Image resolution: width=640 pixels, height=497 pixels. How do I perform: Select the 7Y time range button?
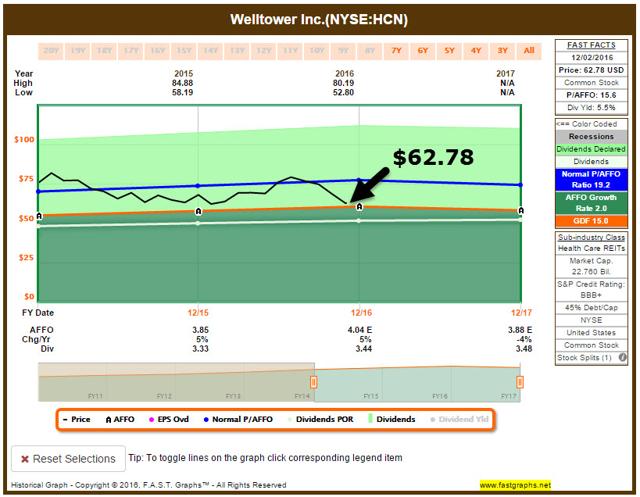click(x=396, y=51)
